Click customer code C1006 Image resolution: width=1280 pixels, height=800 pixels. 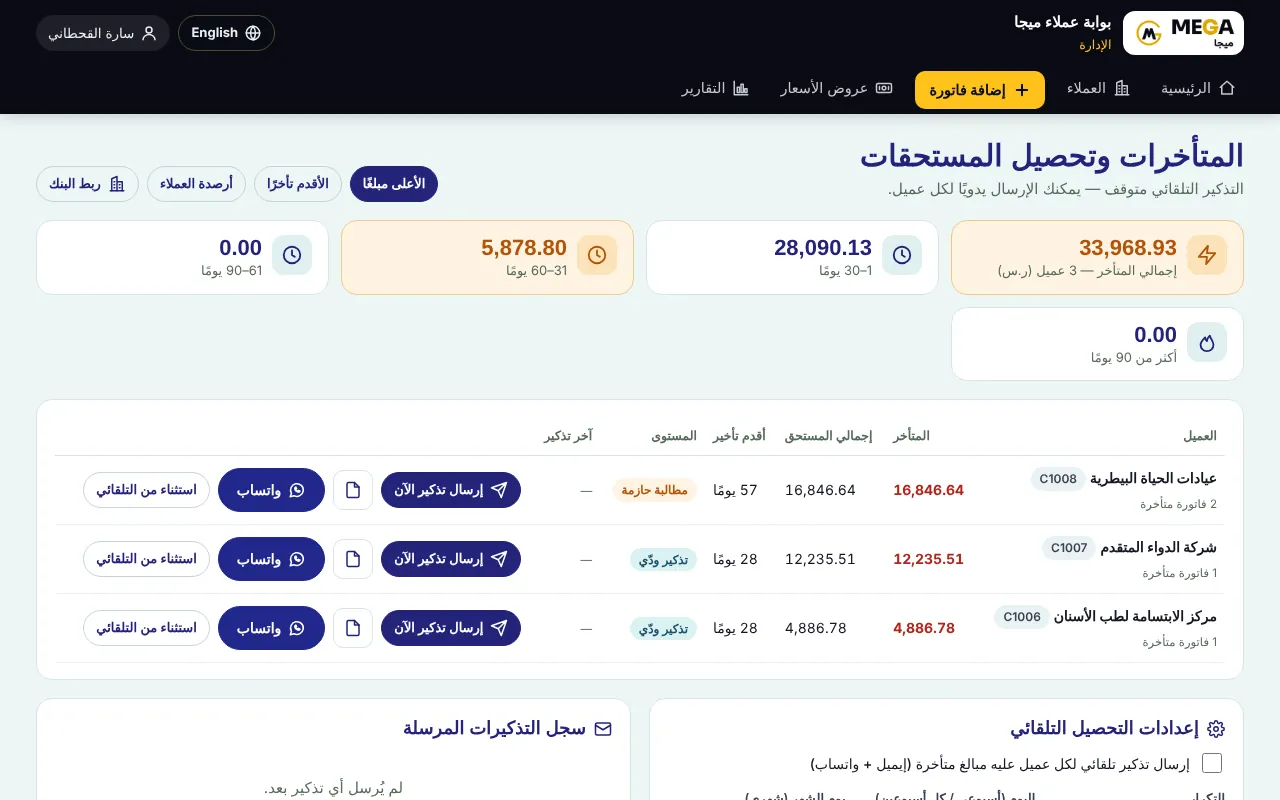pos(1022,617)
